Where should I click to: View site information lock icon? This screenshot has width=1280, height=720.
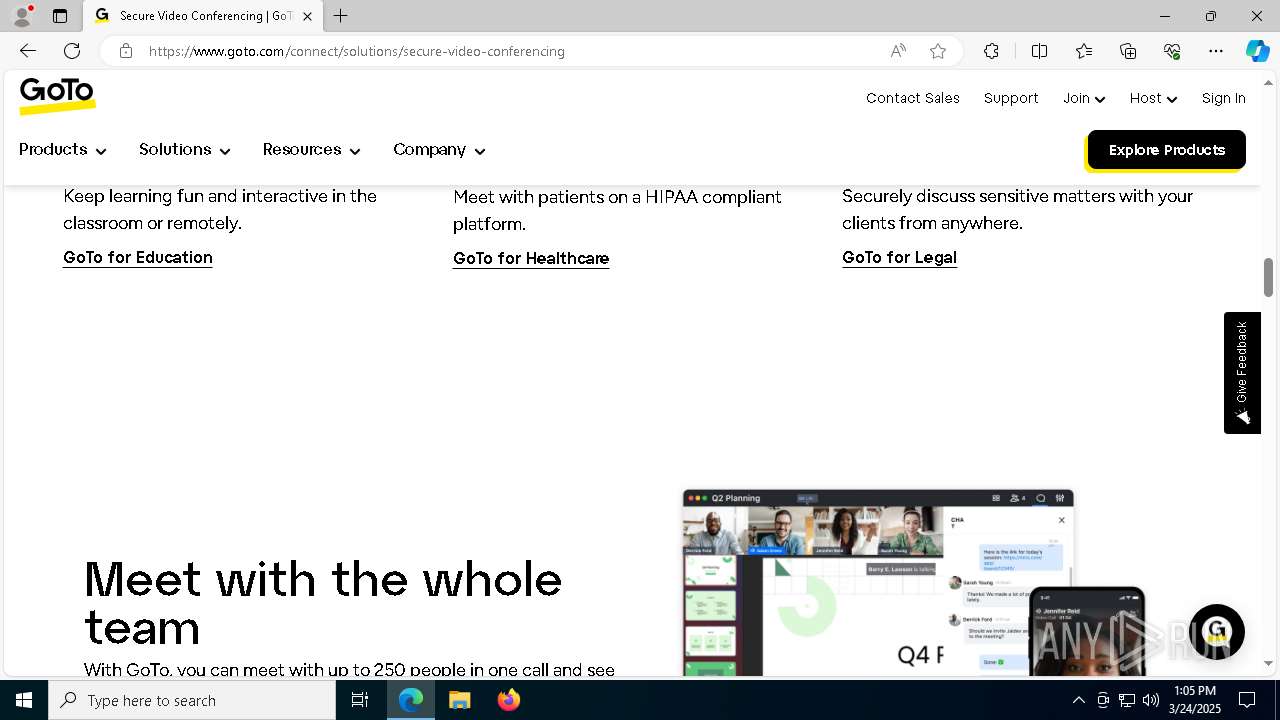126,51
